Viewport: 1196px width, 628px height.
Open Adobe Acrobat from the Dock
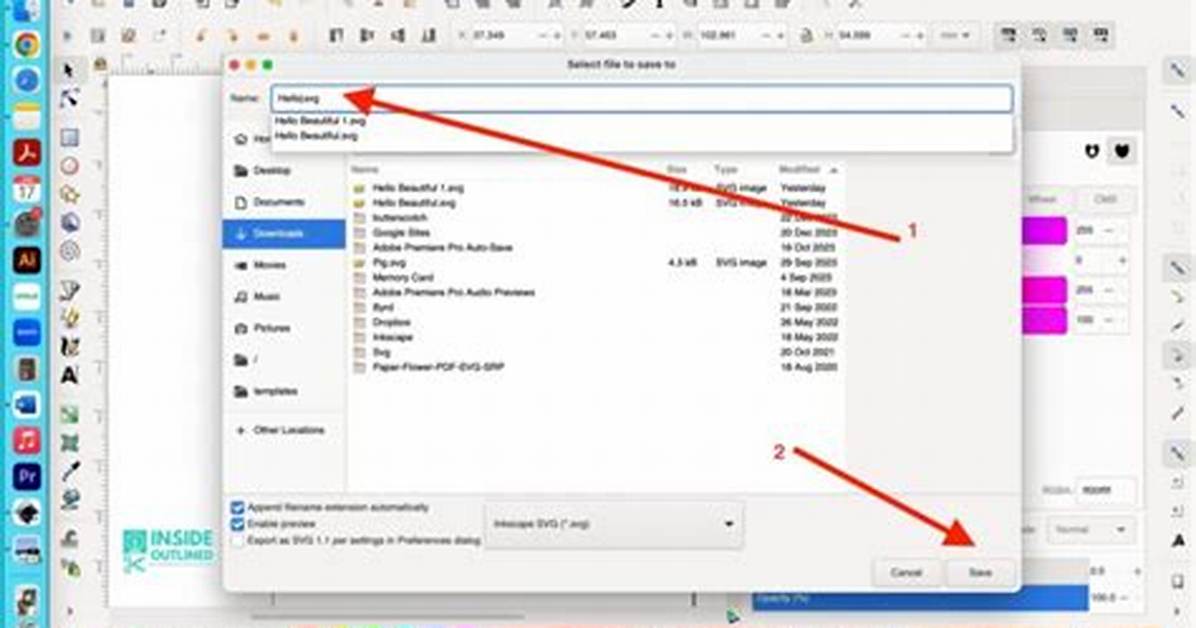[x=27, y=153]
